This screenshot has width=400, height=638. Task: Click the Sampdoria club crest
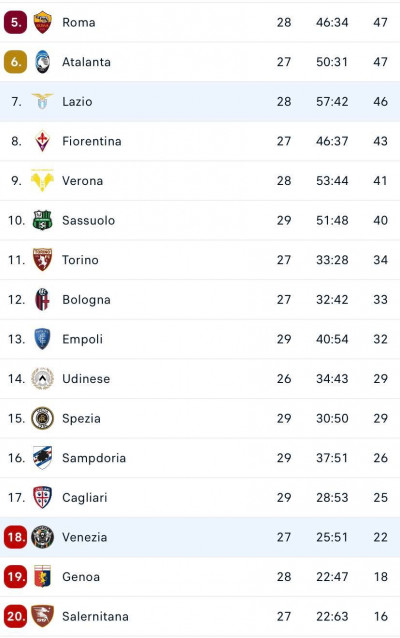pos(42,457)
